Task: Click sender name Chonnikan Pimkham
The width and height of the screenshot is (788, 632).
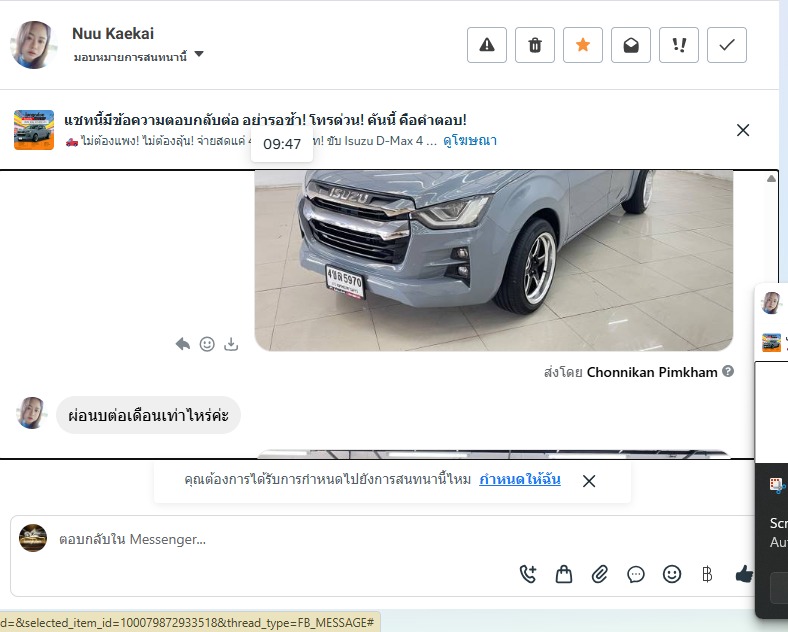Action: [x=652, y=372]
